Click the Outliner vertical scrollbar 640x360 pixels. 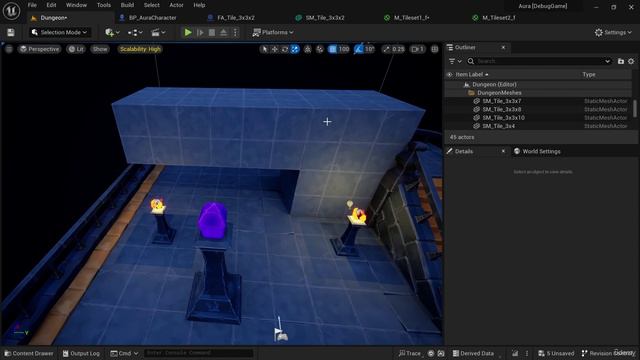(635, 108)
